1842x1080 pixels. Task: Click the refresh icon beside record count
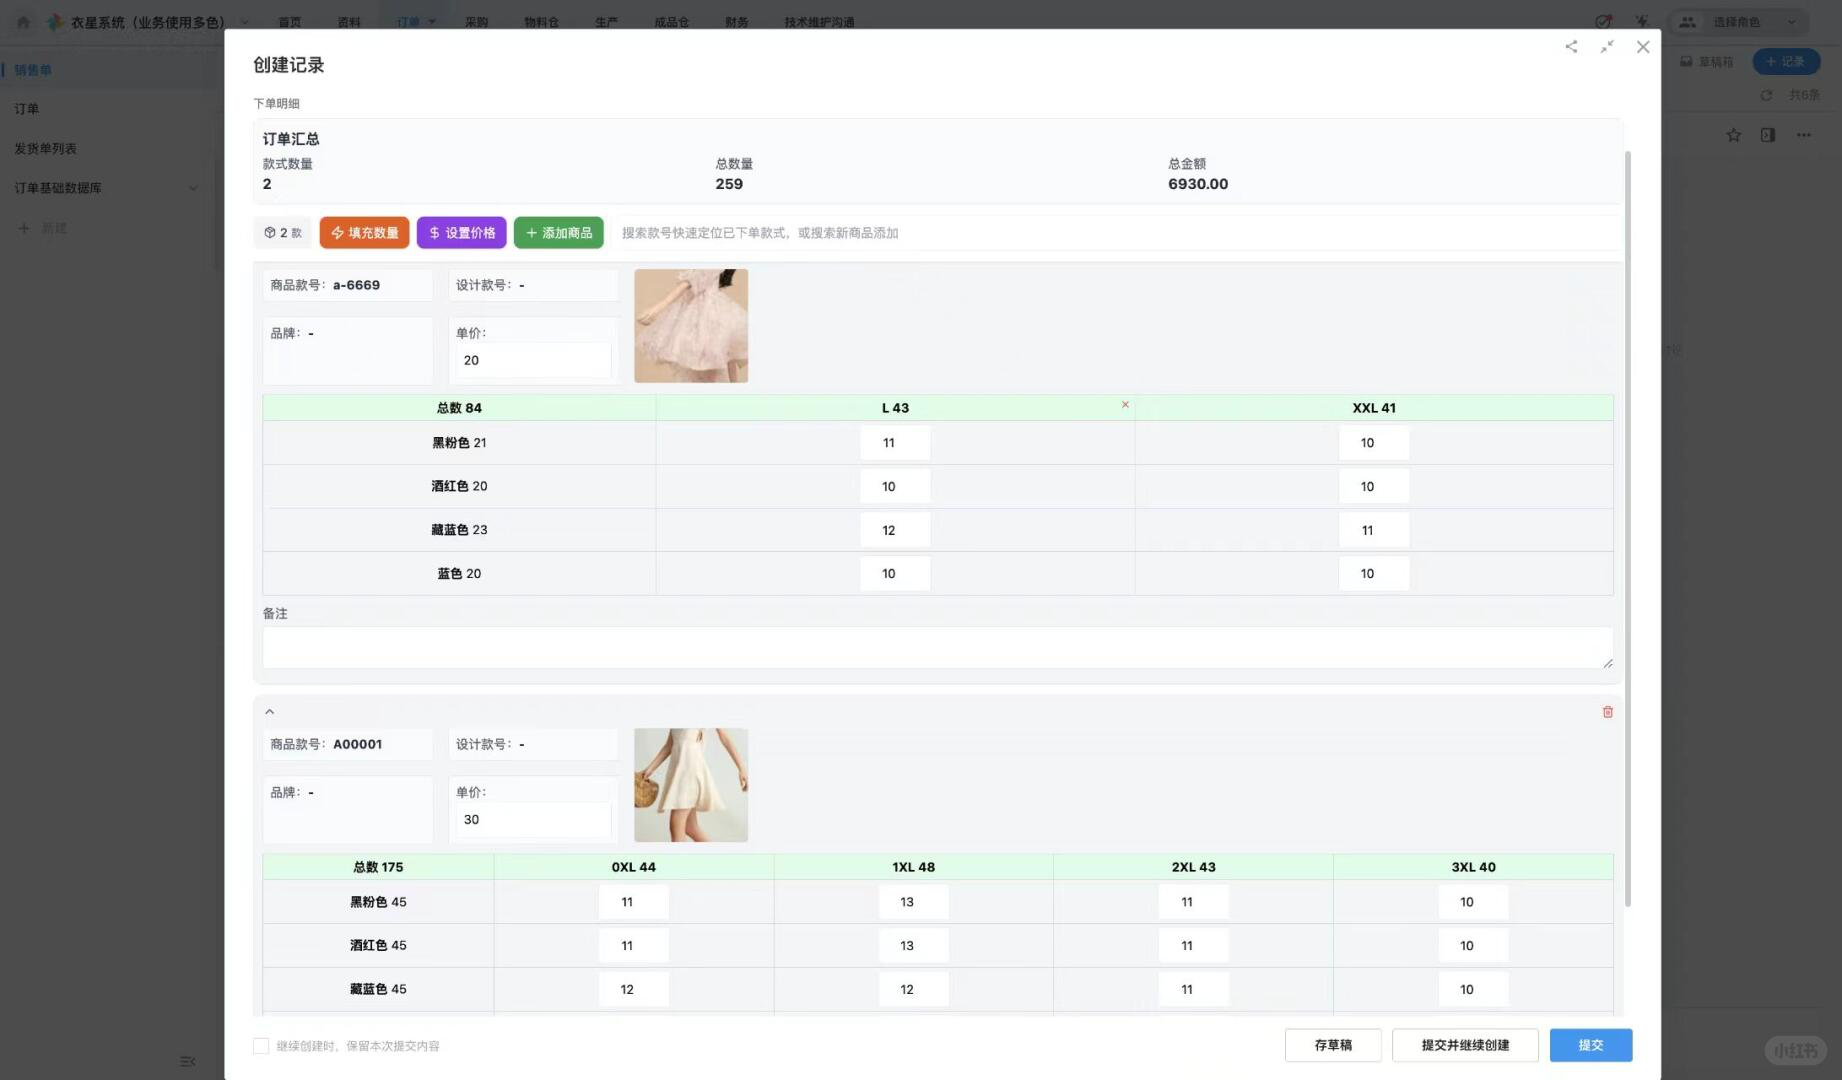[1766, 95]
